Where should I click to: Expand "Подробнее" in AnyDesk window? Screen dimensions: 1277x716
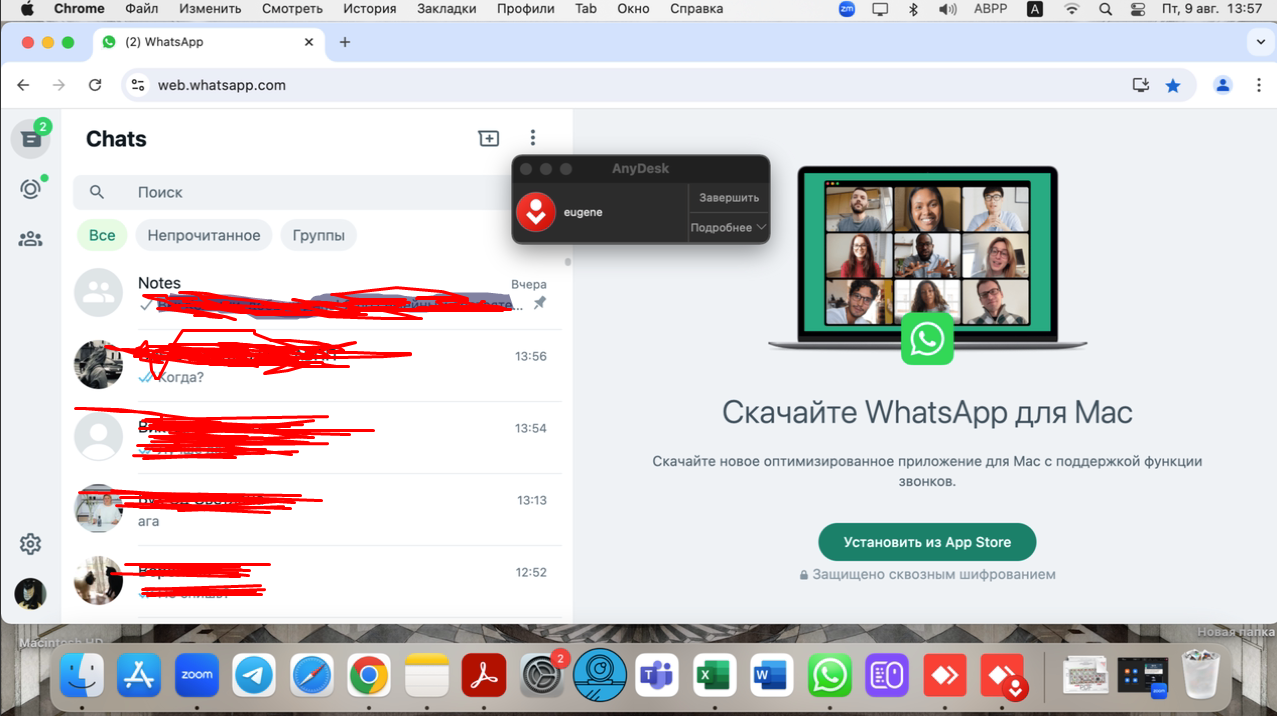coord(728,228)
